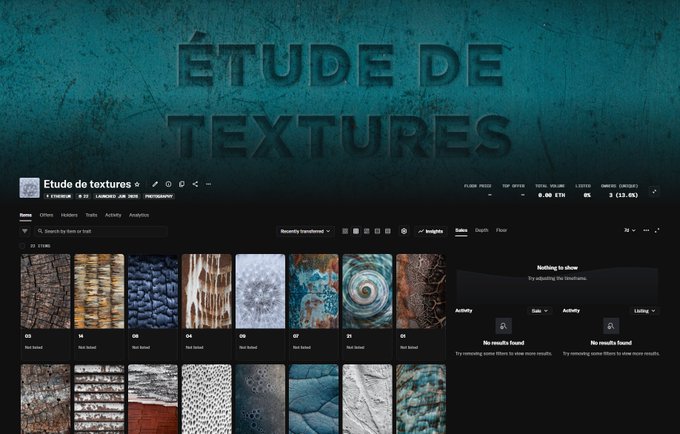Click the pencil edit collection icon
This screenshot has width=680, height=434.
(155, 184)
